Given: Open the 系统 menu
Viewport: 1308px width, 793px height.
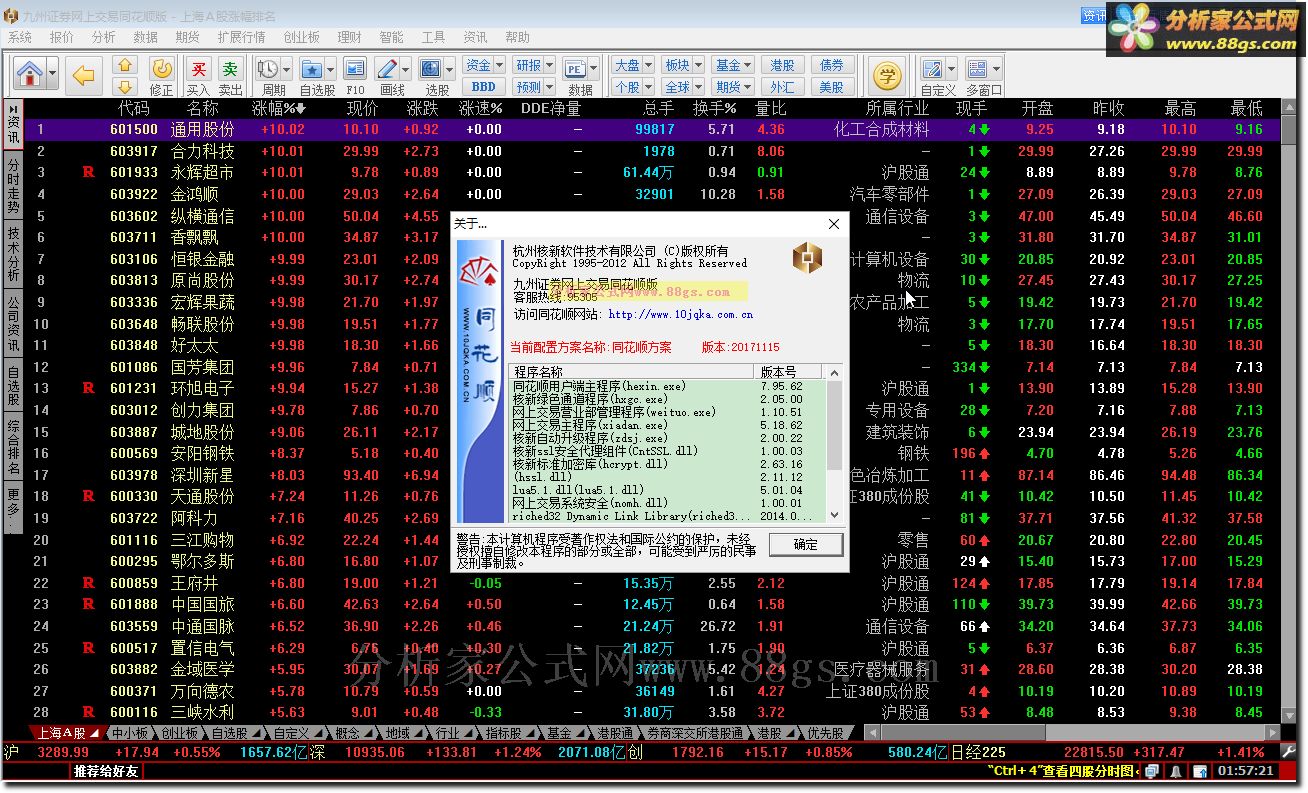Looking at the screenshot, I should [20, 37].
